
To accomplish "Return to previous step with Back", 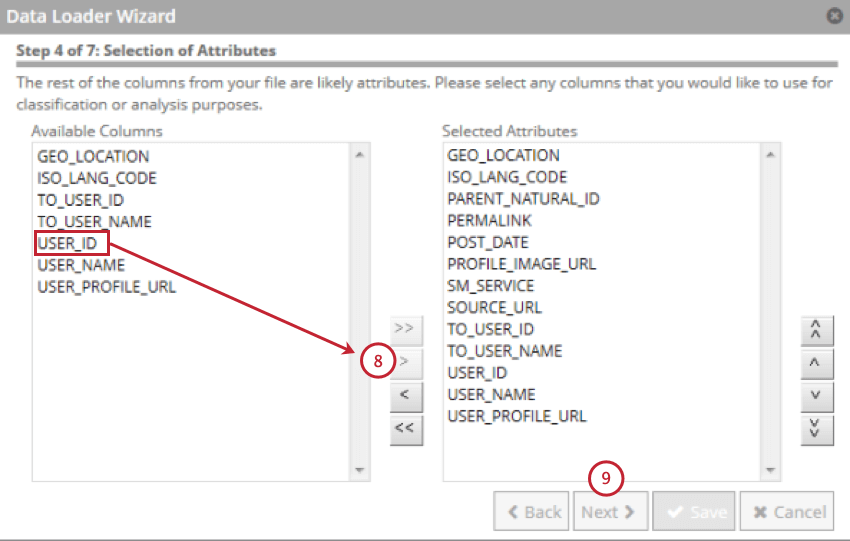I will pyautogui.click(x=531, y=512).
